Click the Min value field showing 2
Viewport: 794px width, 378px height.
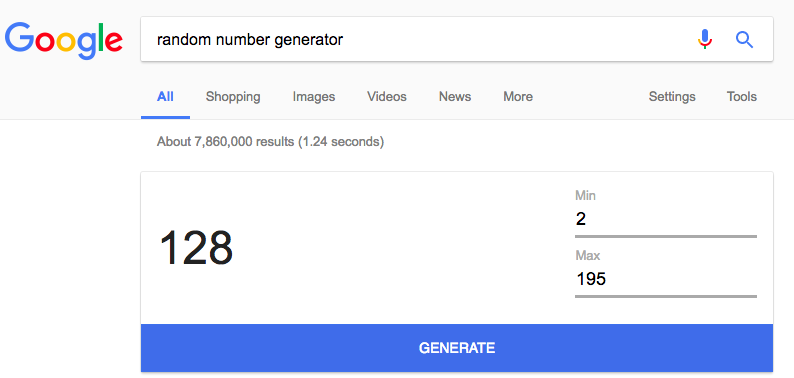(666, 219)
